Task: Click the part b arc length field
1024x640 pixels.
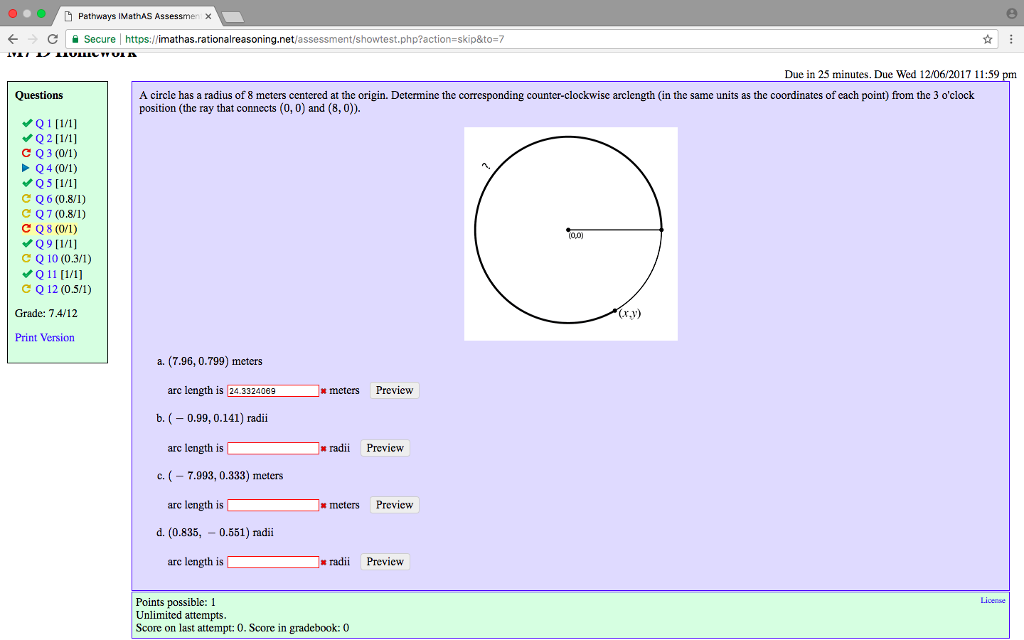Action: coord(273,448)
